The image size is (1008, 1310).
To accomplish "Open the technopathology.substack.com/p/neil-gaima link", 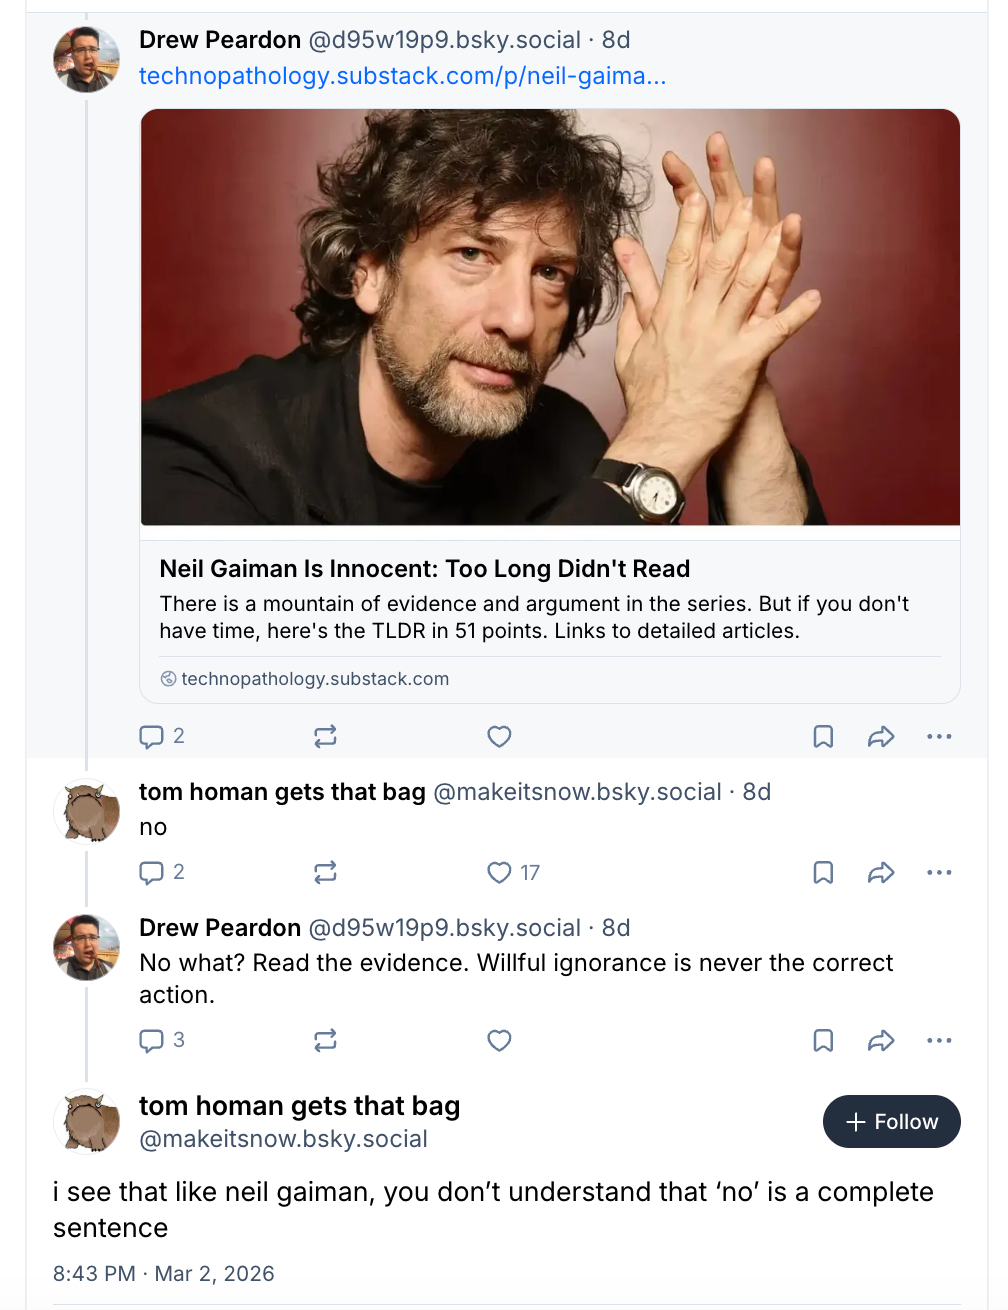I will [x=402, y=76].
